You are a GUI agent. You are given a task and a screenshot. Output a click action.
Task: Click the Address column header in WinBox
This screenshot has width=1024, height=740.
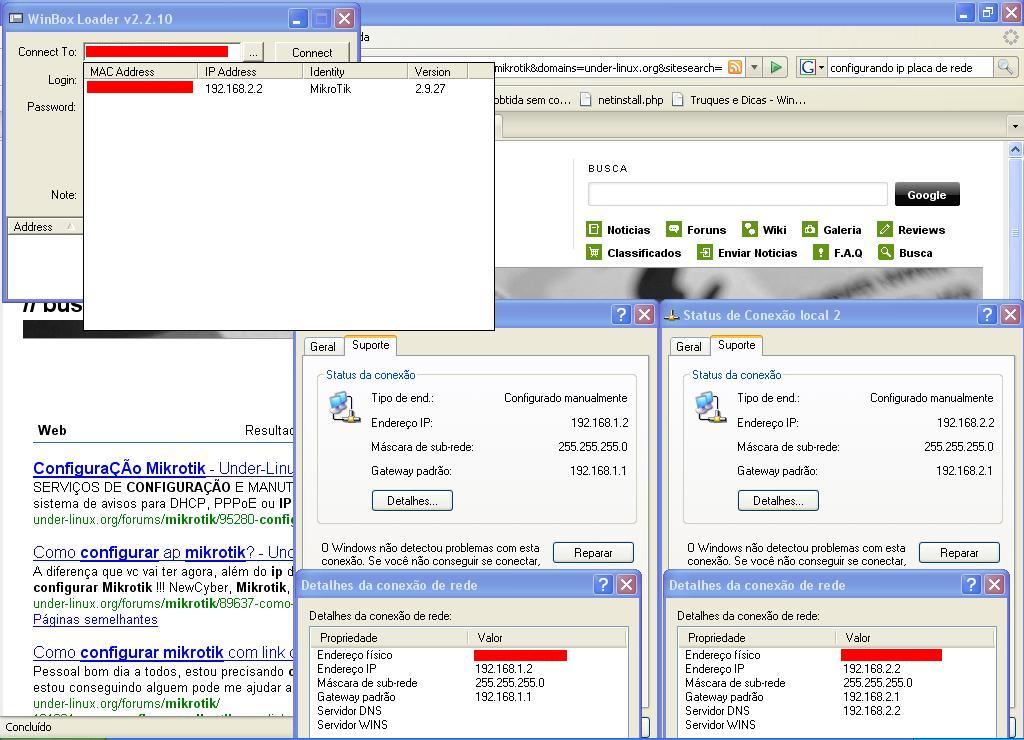click(x=44, y=226)
